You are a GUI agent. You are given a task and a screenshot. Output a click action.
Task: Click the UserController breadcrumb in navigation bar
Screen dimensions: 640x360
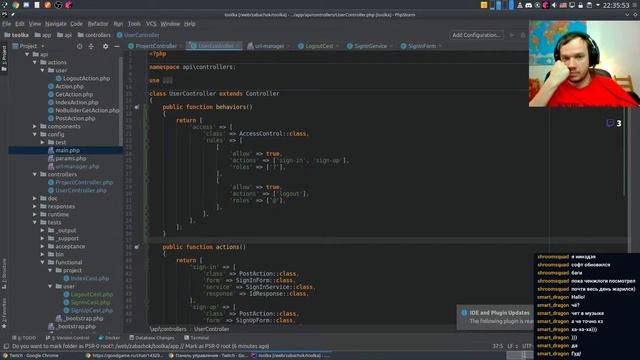point(138,35)
